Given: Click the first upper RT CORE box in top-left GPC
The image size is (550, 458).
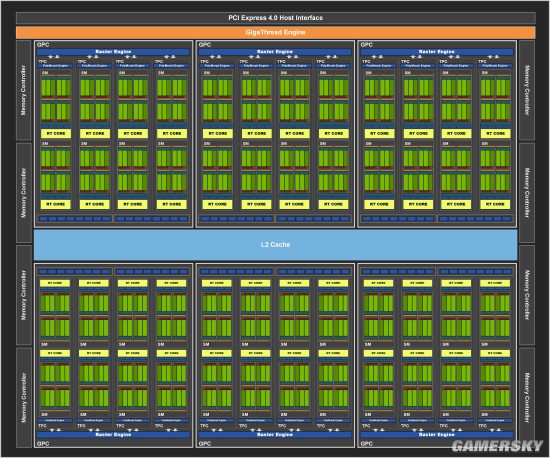Looking at the screenshot, I should (56, 134).
